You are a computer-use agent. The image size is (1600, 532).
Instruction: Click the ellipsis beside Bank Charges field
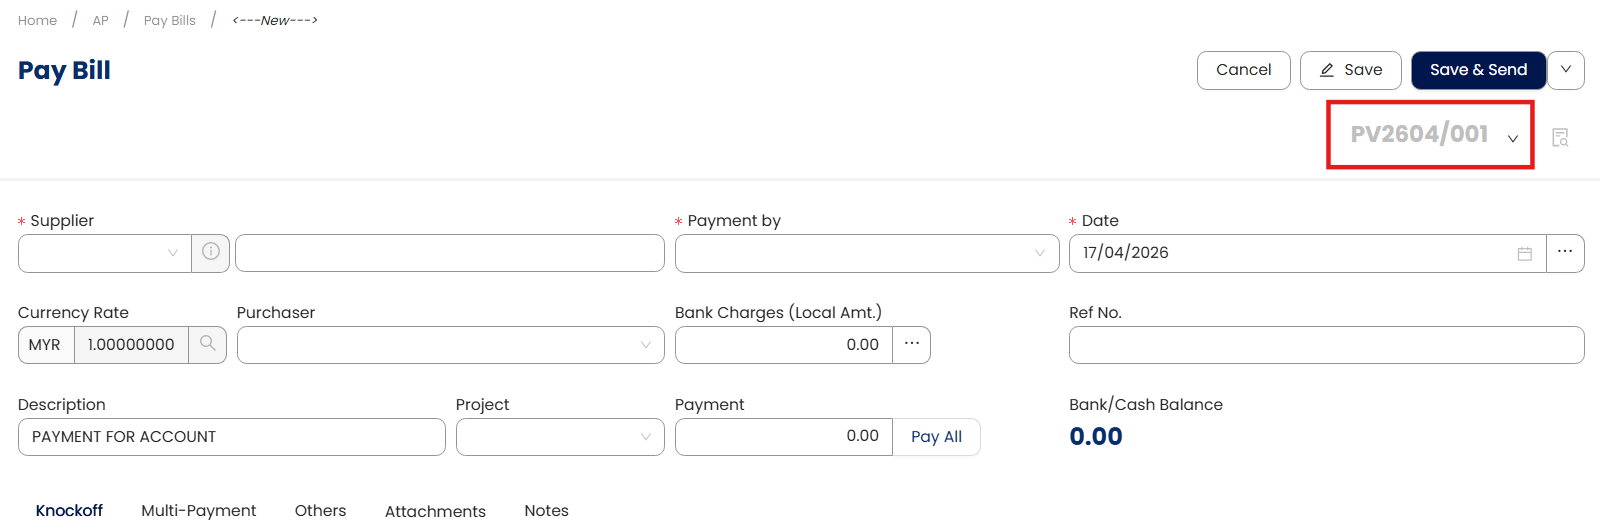pyautogui.click(x=911, y=344)
